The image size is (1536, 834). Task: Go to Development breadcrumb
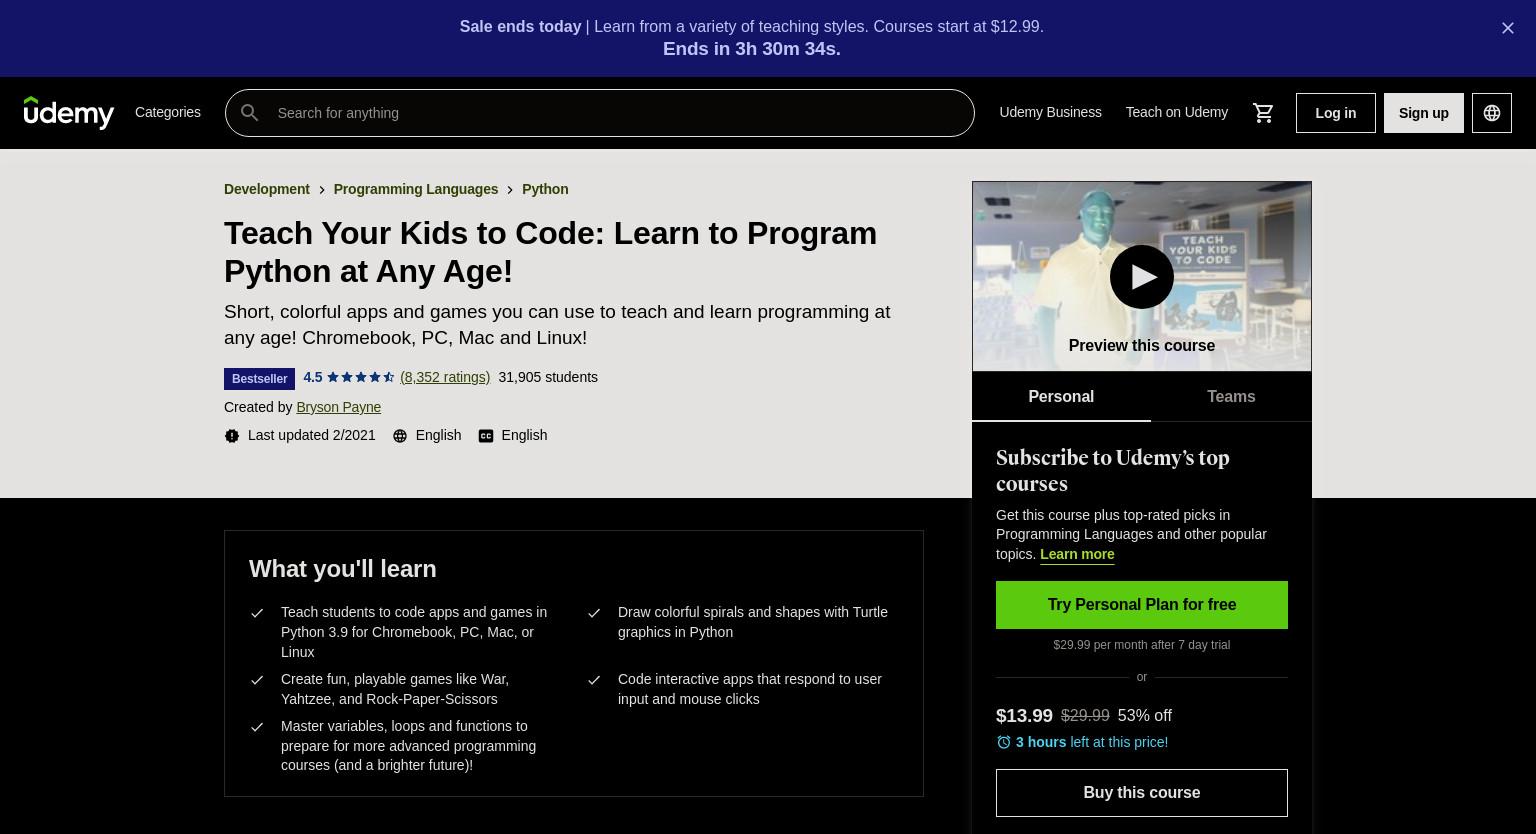(x=267, y=189)
